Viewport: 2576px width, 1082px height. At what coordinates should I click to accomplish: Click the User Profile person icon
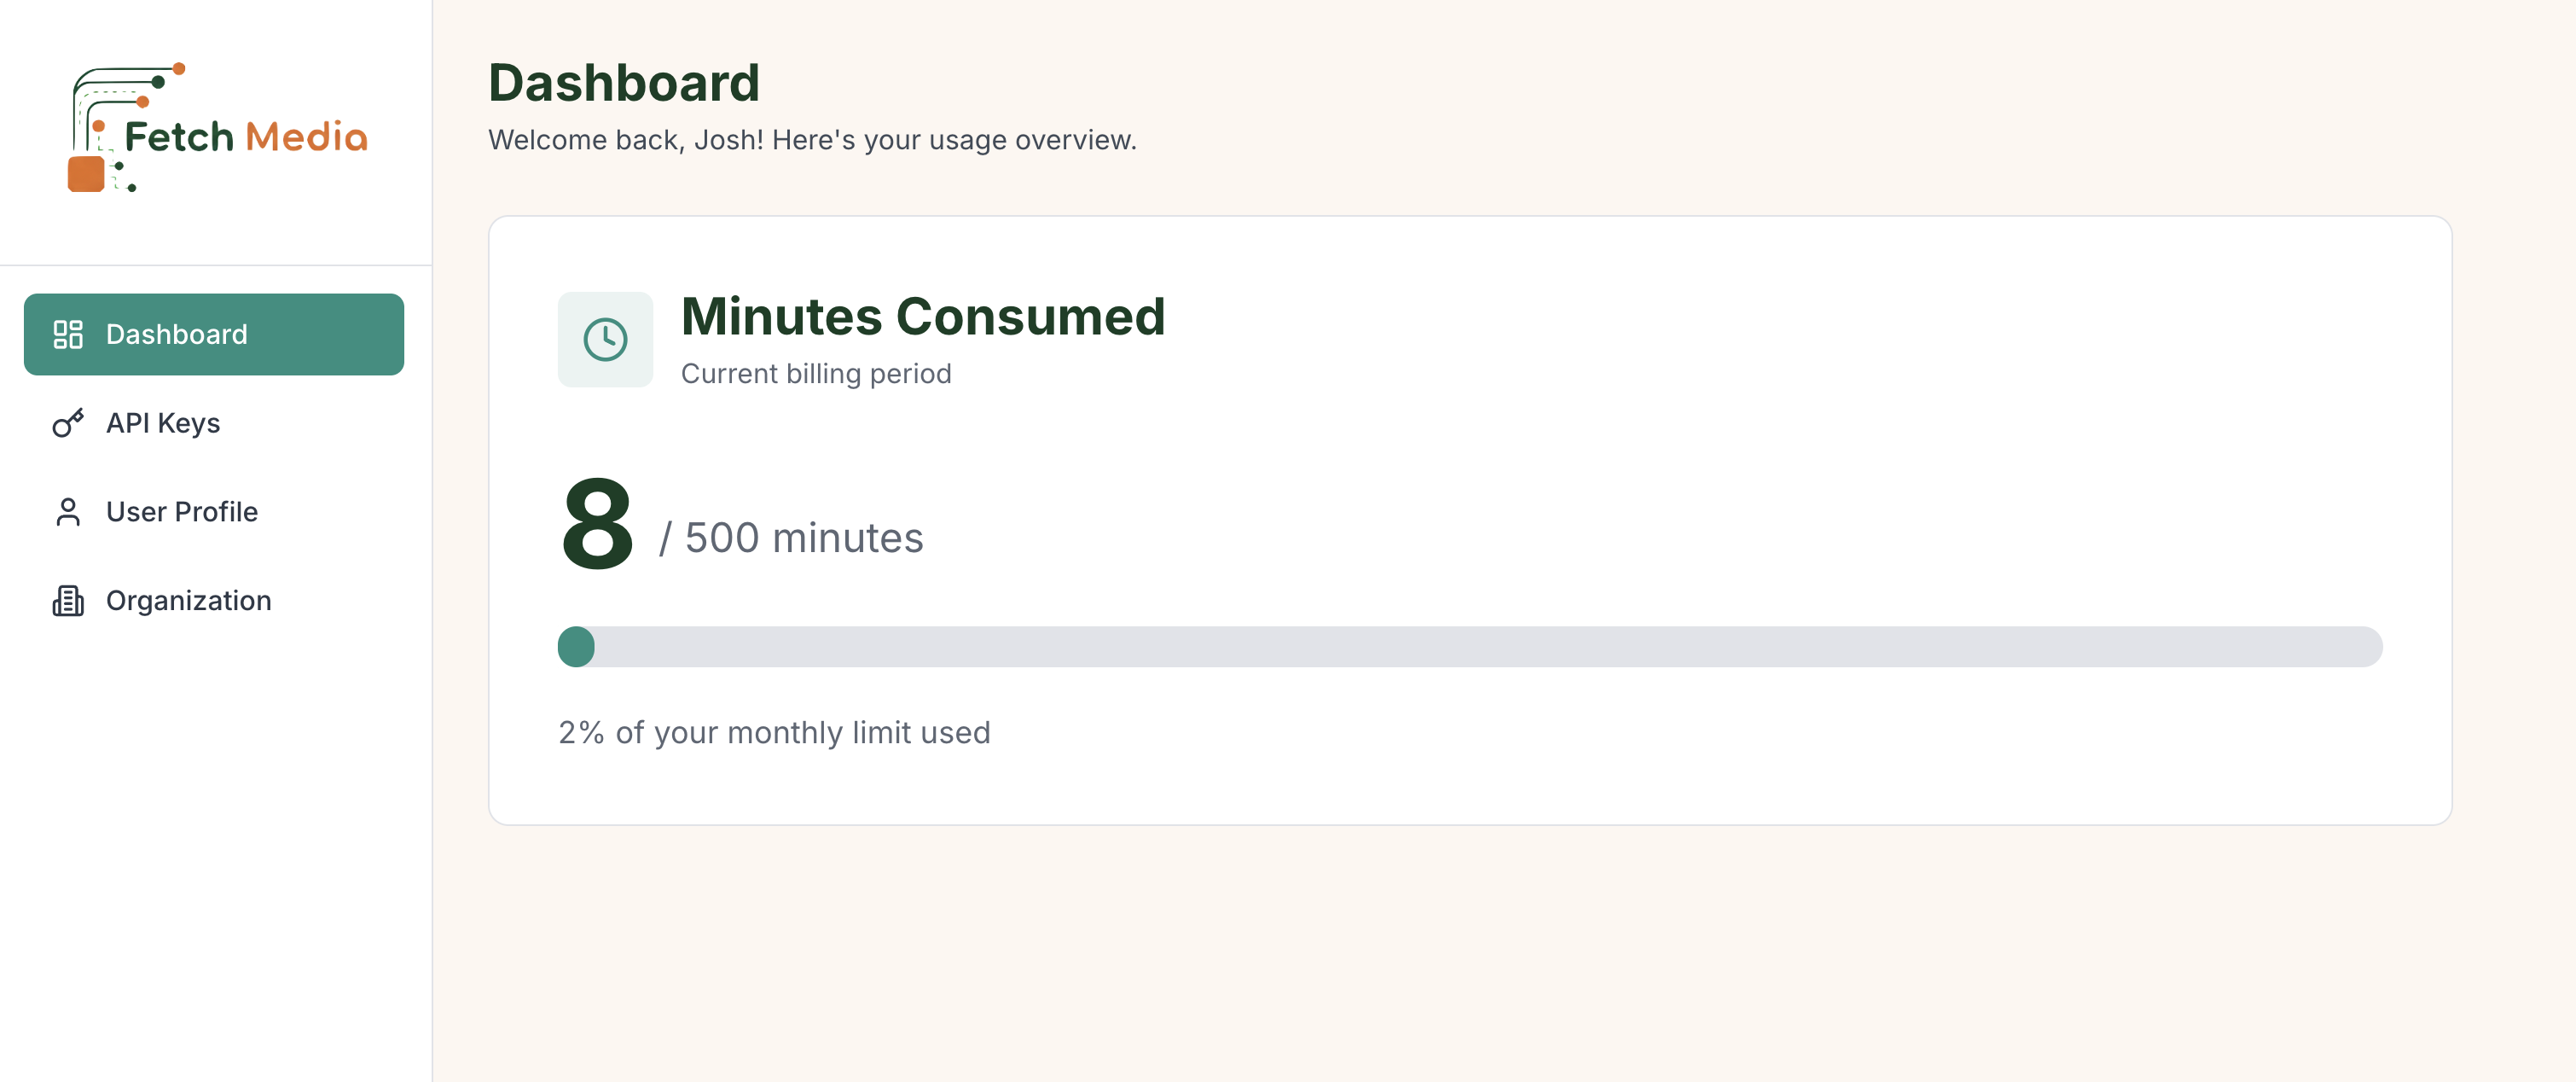(x=68, y=512)
